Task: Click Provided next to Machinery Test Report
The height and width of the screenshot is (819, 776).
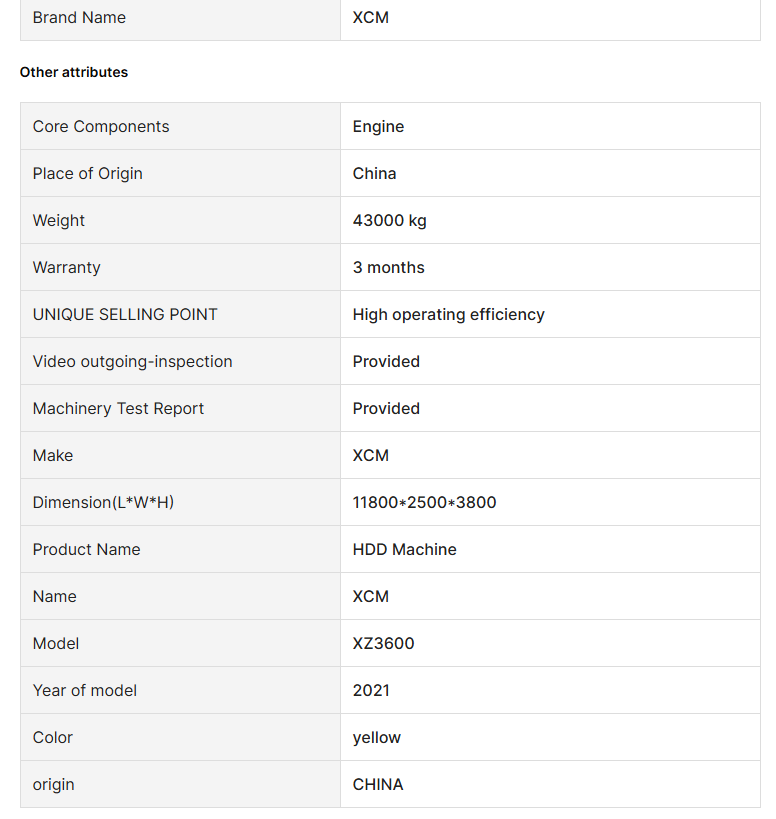Action: coord(386,408)
